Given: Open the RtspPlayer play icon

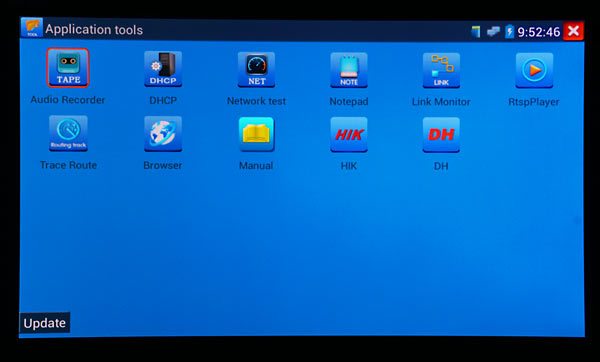Looking at the screenshot, I should pos(534,70).
